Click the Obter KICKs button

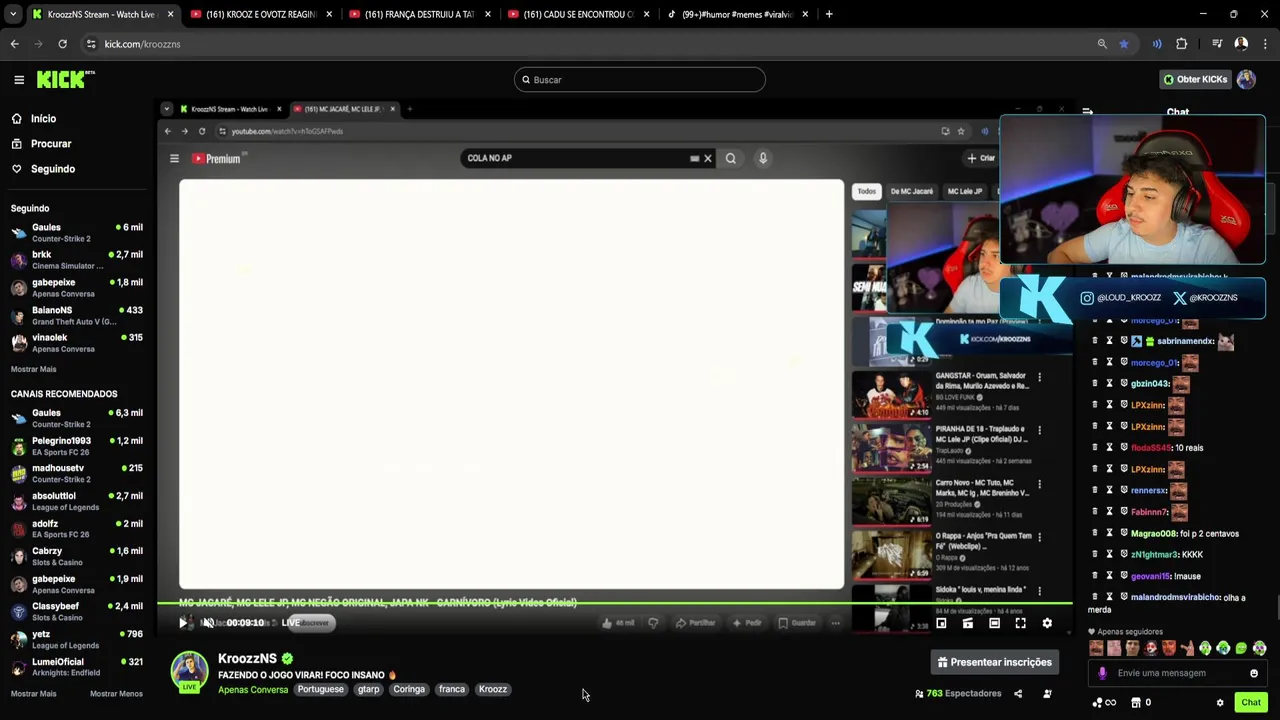[1194, 79]
